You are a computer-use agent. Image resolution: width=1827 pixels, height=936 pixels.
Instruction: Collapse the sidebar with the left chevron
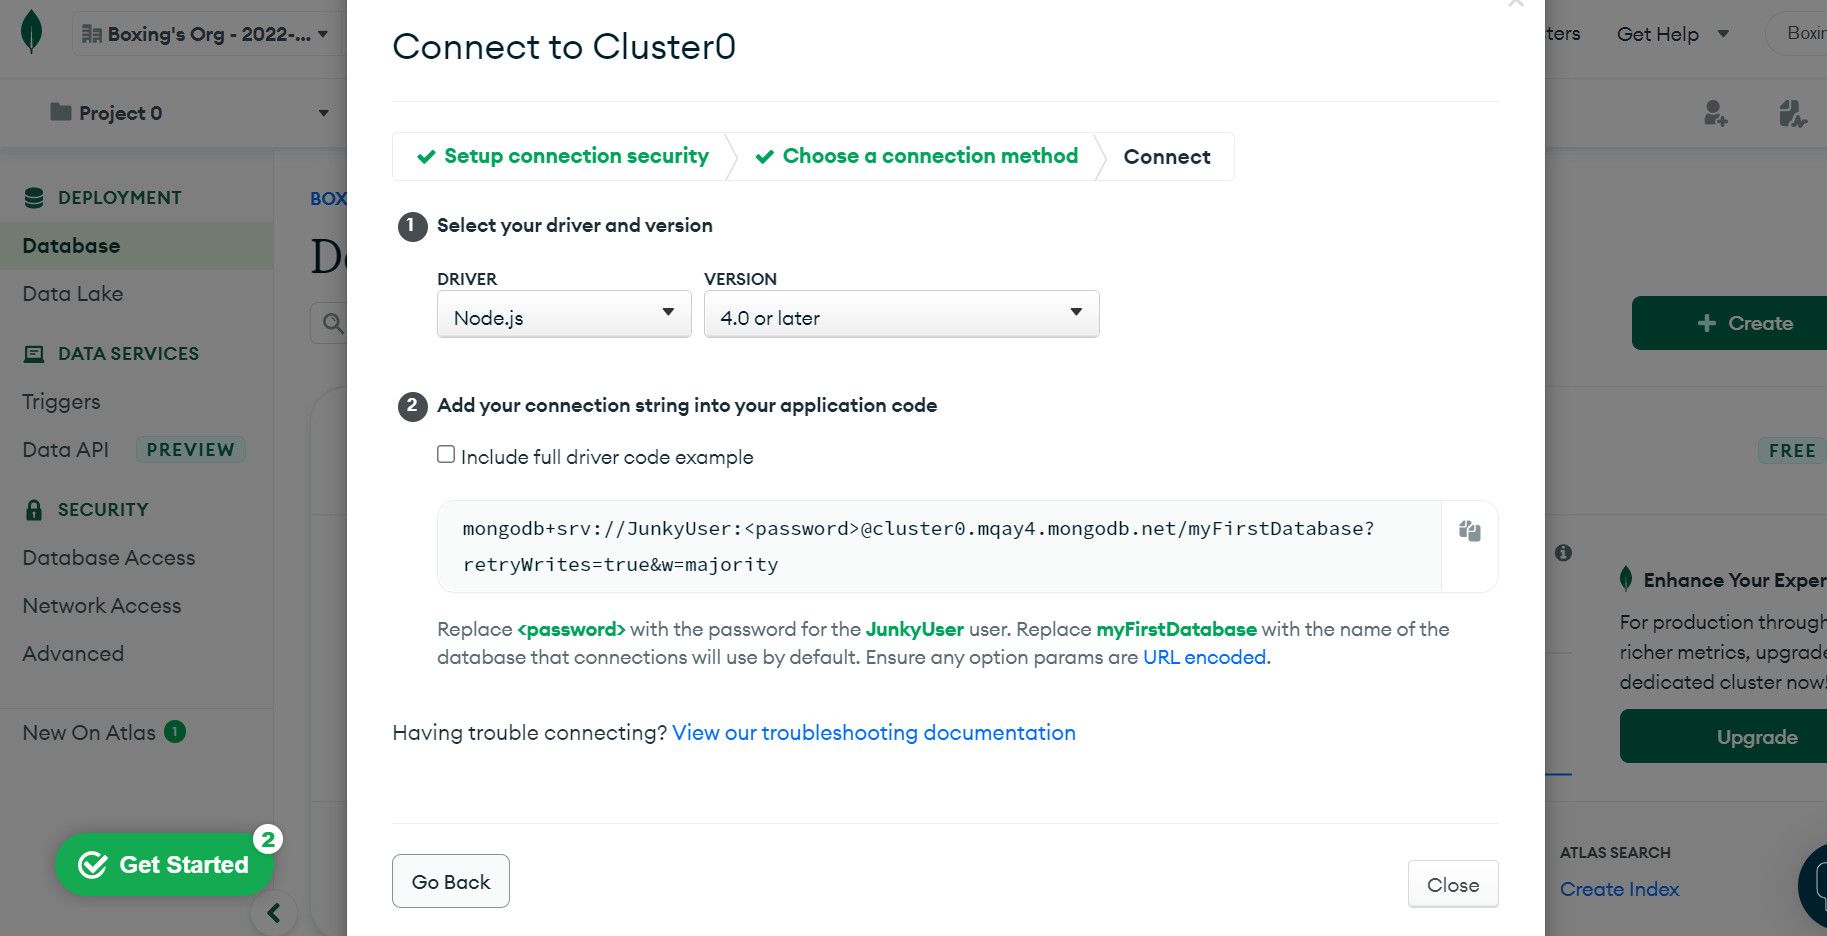(273, 912)
